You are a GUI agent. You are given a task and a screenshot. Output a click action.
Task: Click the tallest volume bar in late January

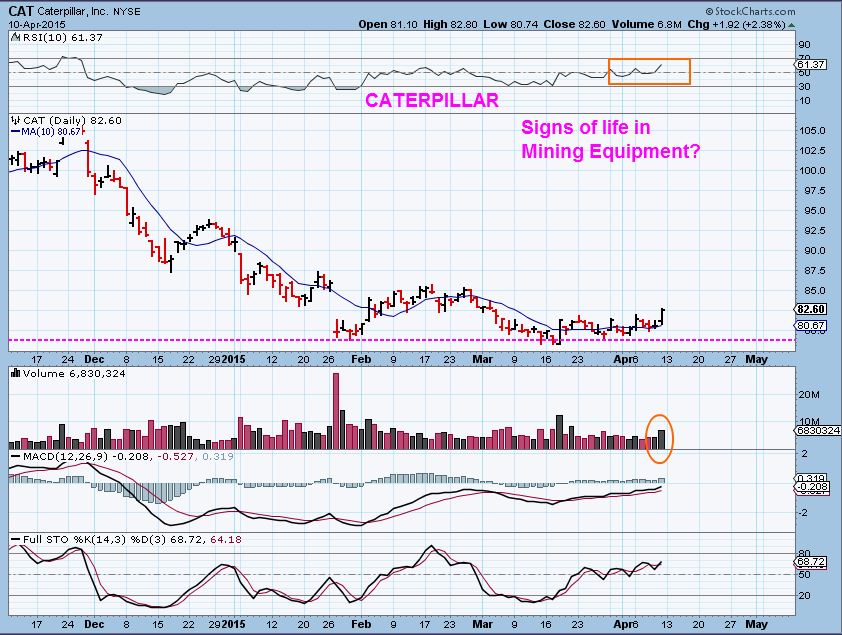click(336, 411)
